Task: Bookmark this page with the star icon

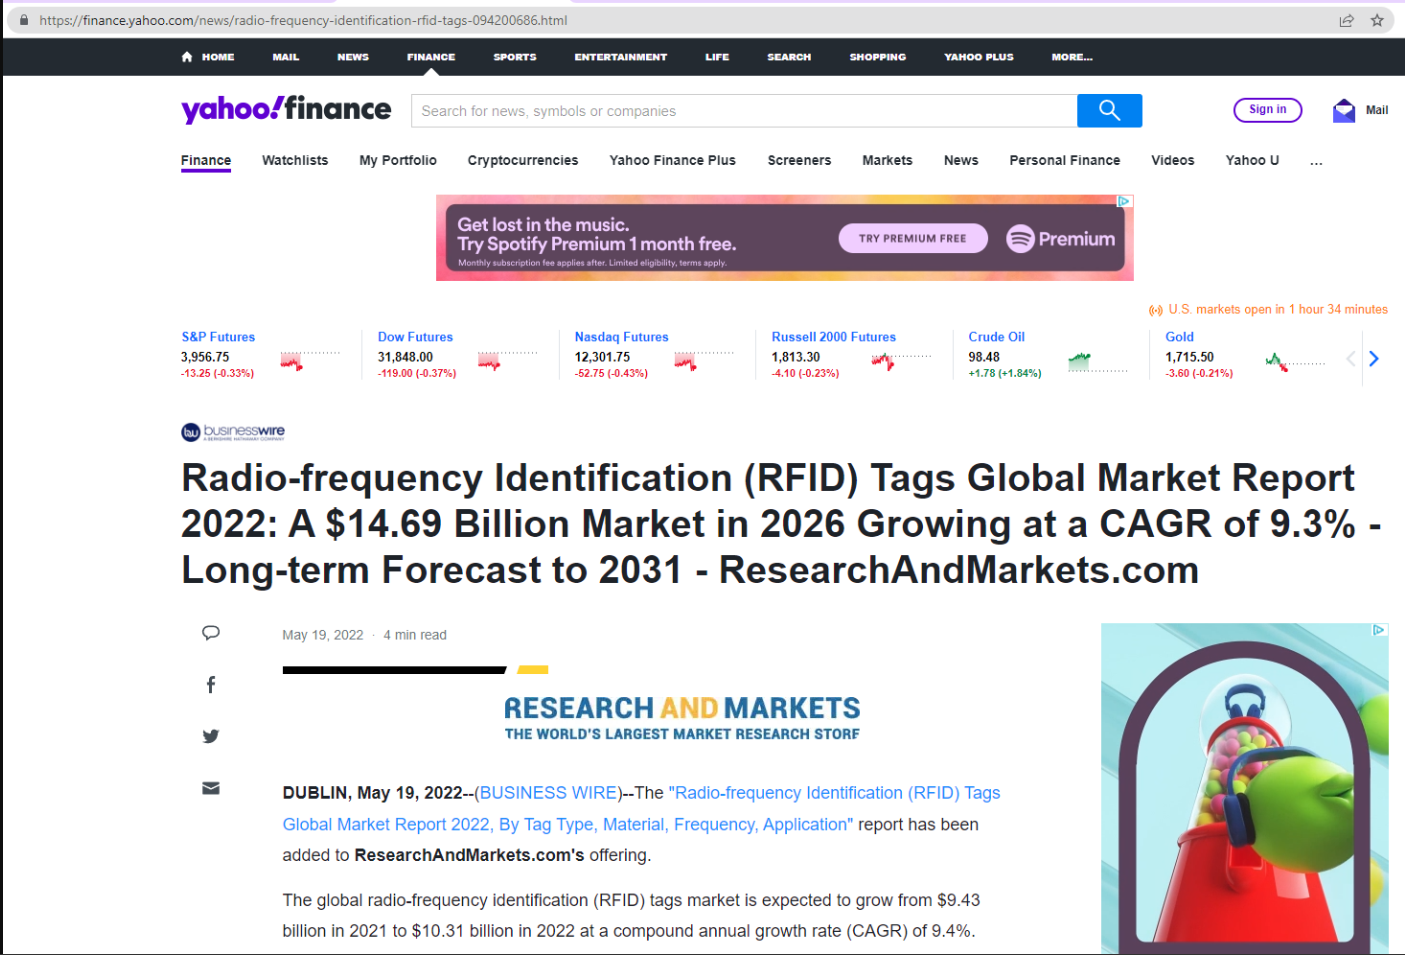Action: point(1377,20)
